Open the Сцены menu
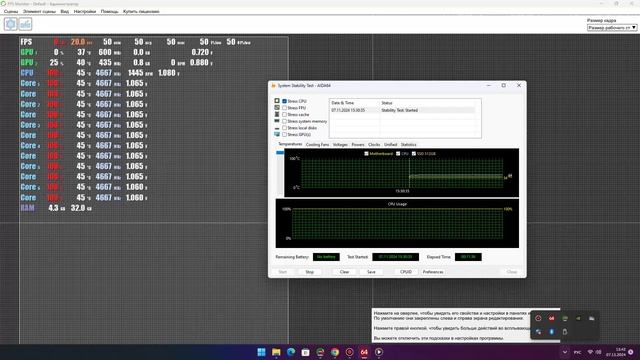The height and width of the screenshot is (360, 640). (11, 11)
